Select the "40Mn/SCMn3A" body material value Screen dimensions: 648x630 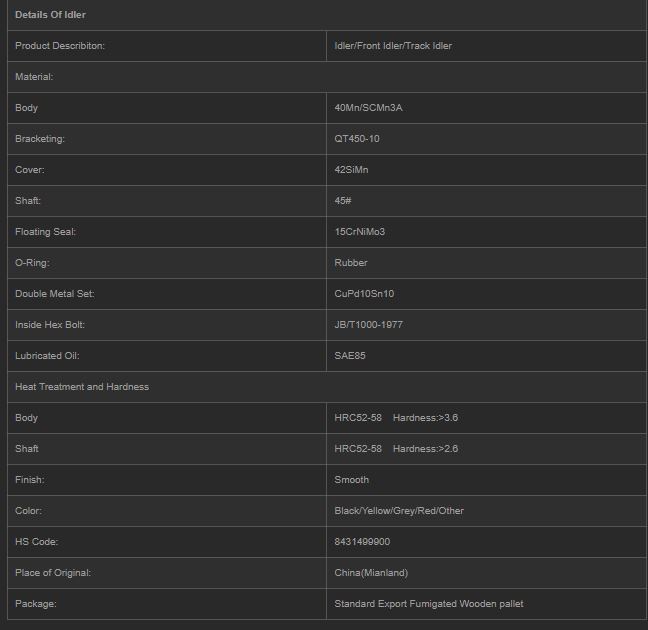(368, 108)
